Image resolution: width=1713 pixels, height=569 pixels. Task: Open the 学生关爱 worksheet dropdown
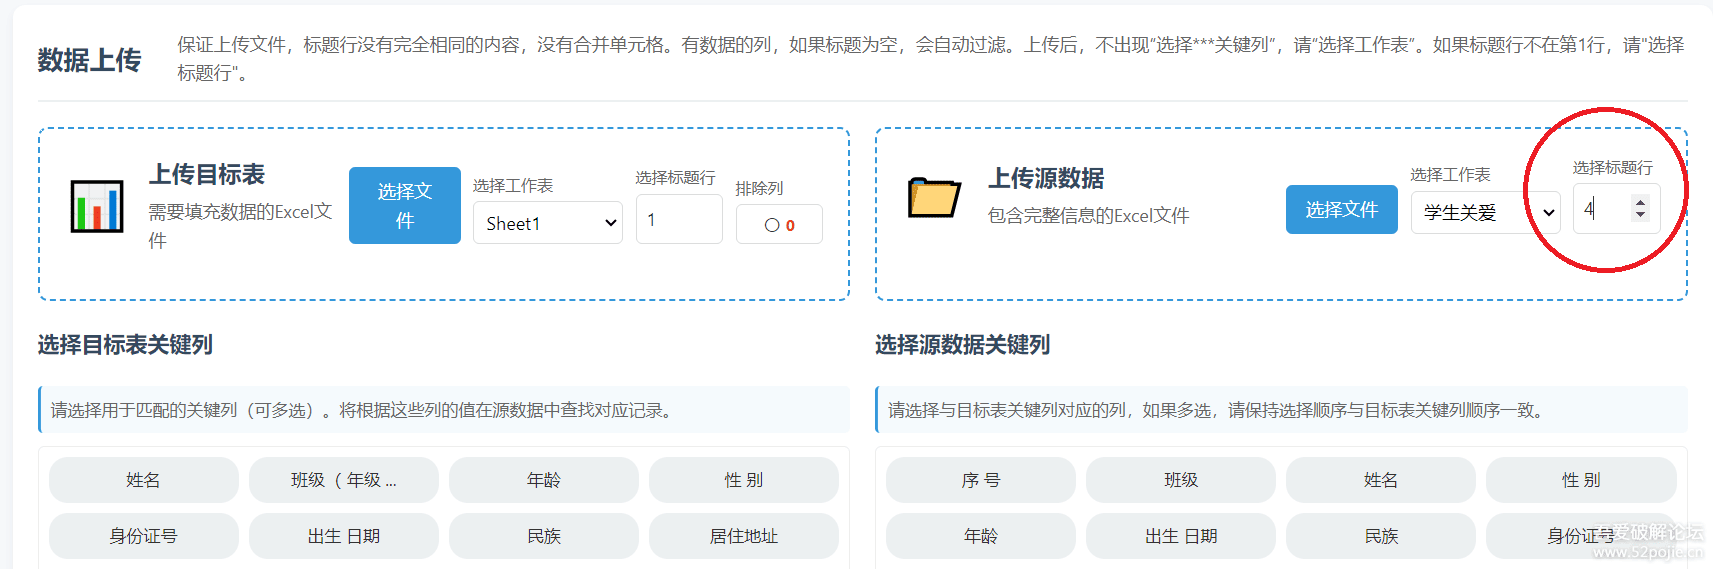point(1485,212)
